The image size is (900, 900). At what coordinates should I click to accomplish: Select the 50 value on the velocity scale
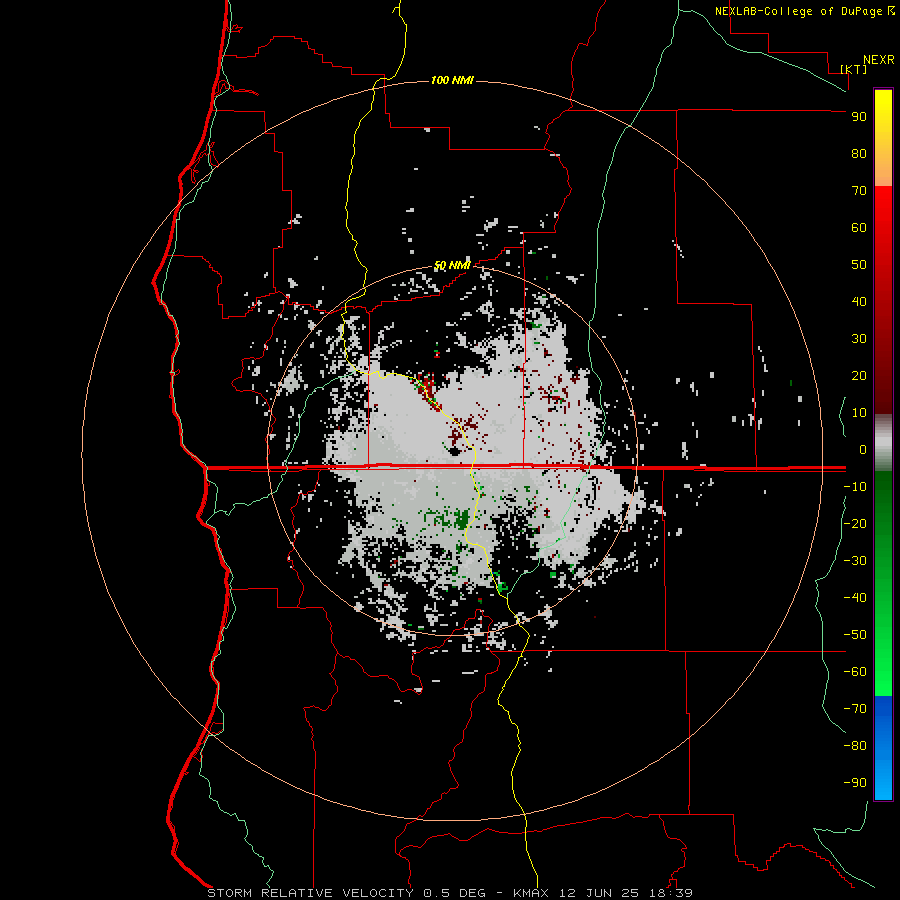859,265
